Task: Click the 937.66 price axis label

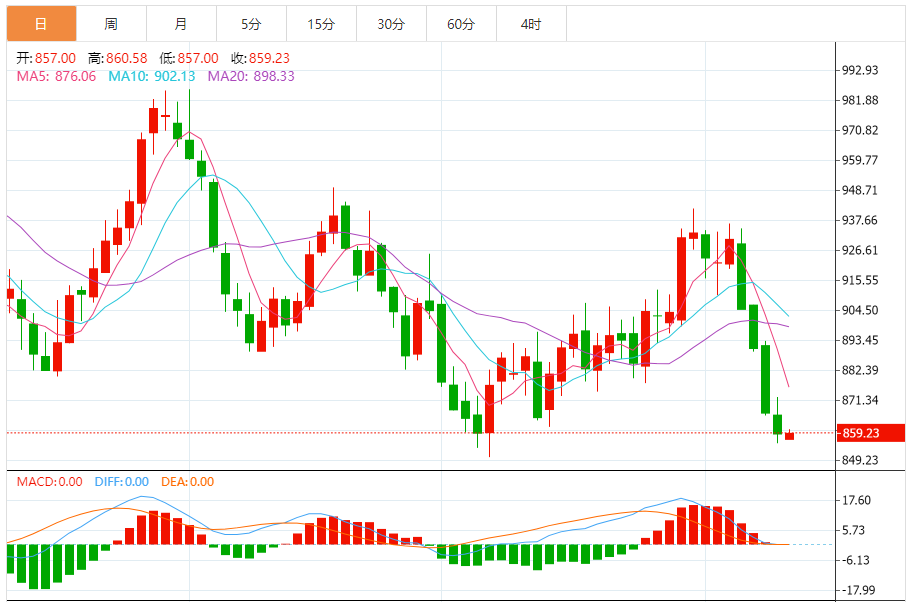Action: (860, 220)
